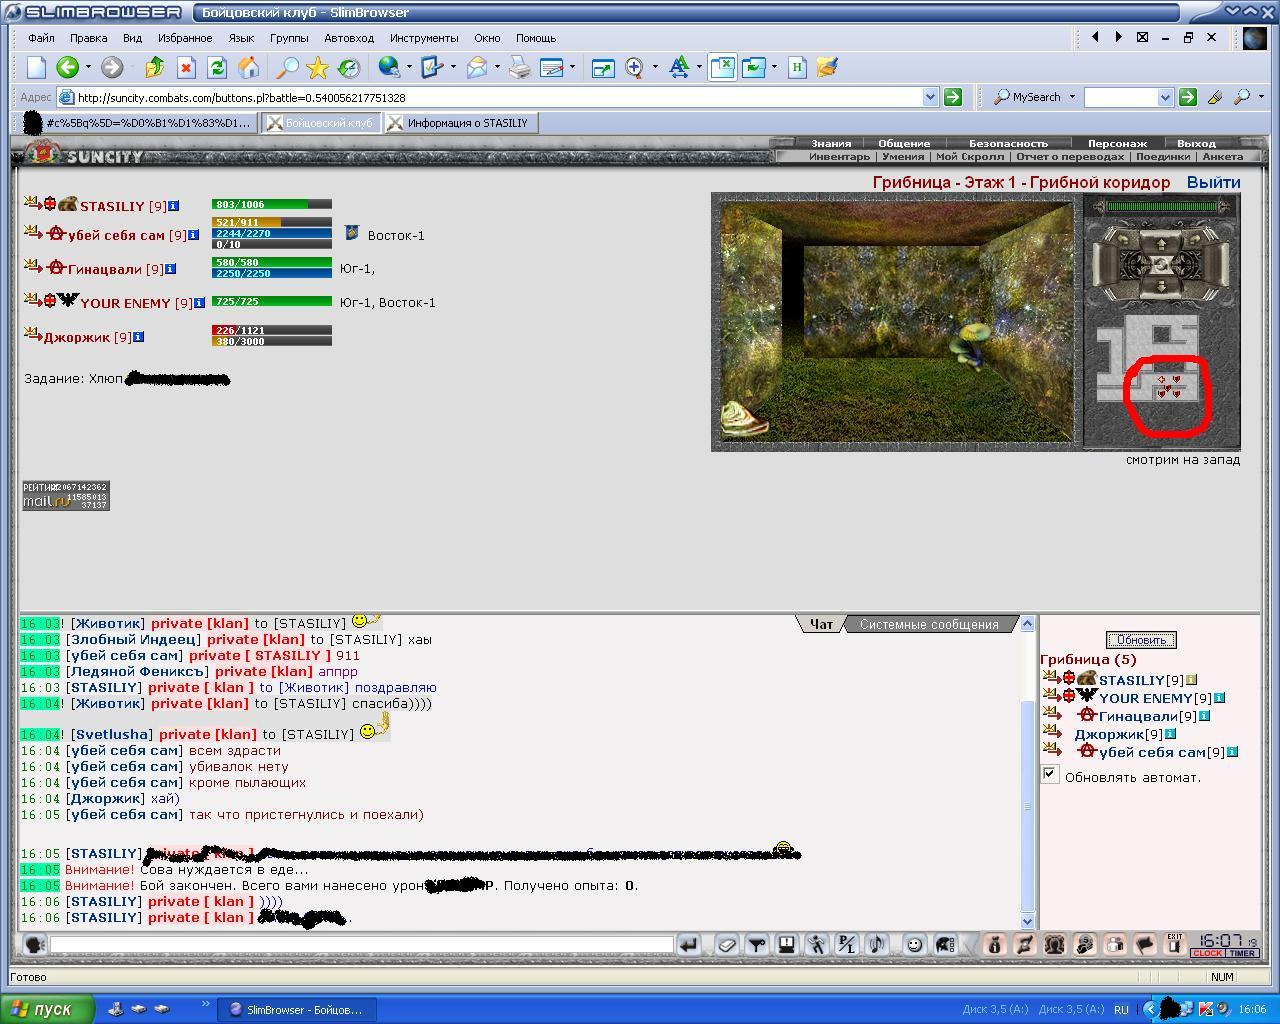Expand the address bar URL dropdown
Image resolution: width=1280 pixels, height=1024 pixels.
930,97
